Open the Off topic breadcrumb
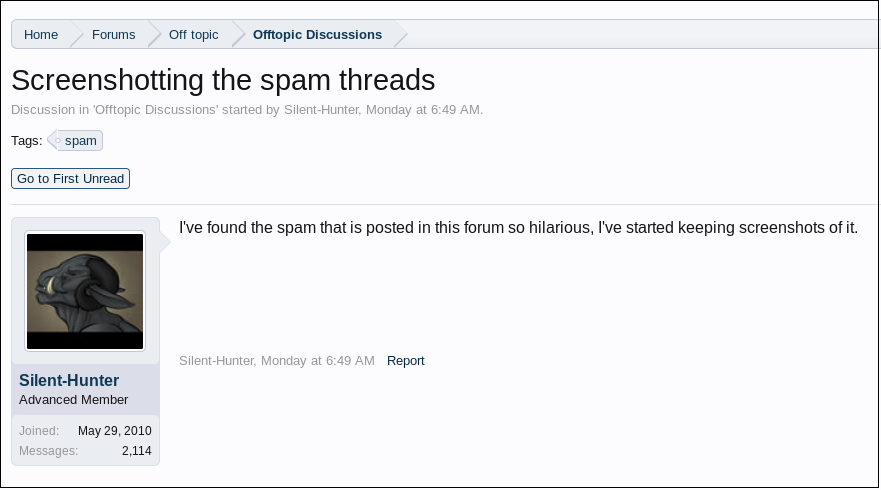Image resolution: width=881 pixels, height=490 pixels. click(x=193, y=34)
